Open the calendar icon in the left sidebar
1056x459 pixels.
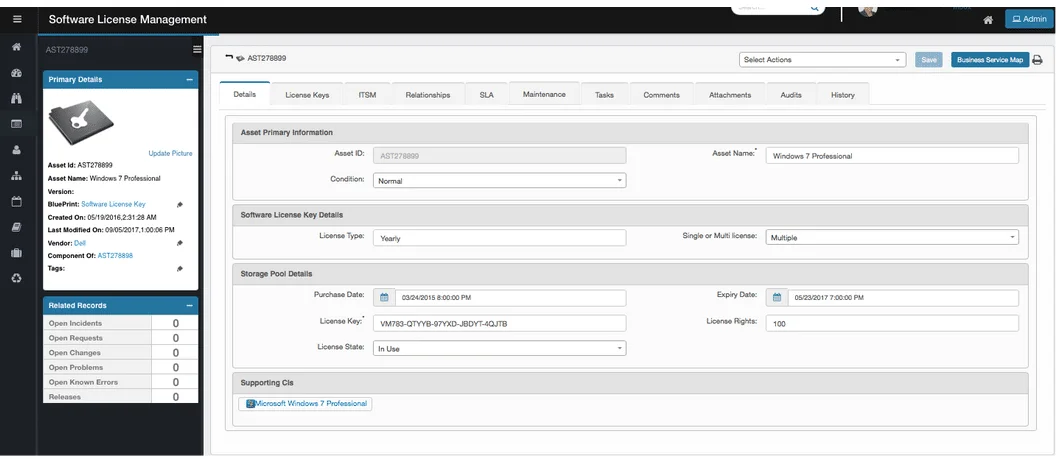[x=16, y=201]
